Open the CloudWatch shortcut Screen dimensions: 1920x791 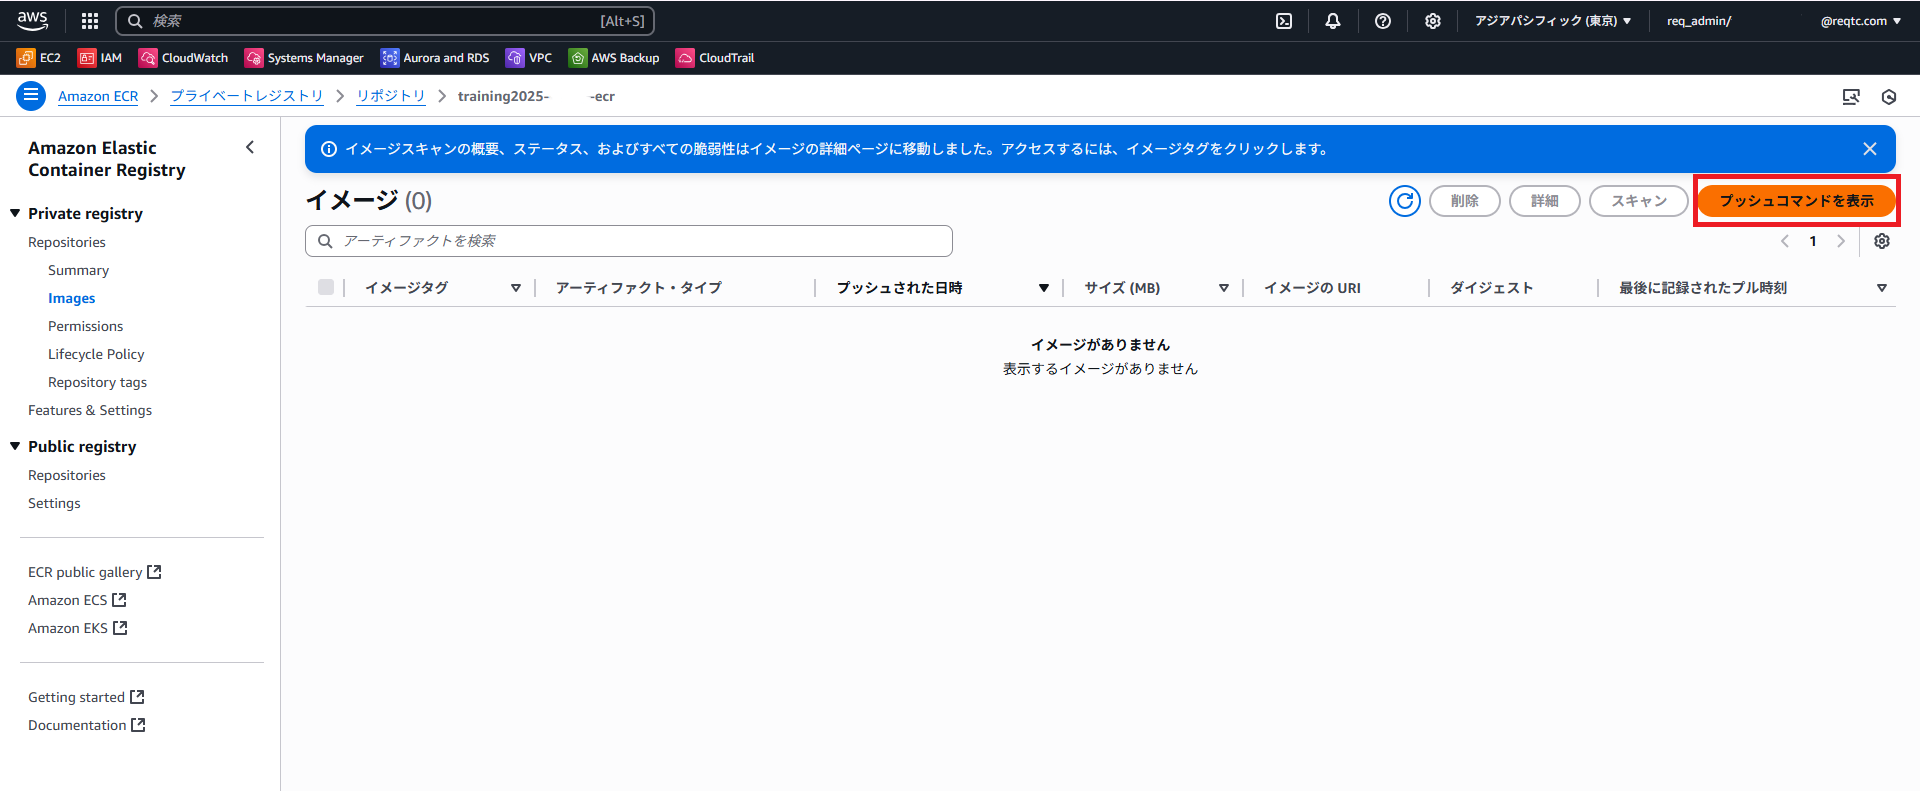184,58
